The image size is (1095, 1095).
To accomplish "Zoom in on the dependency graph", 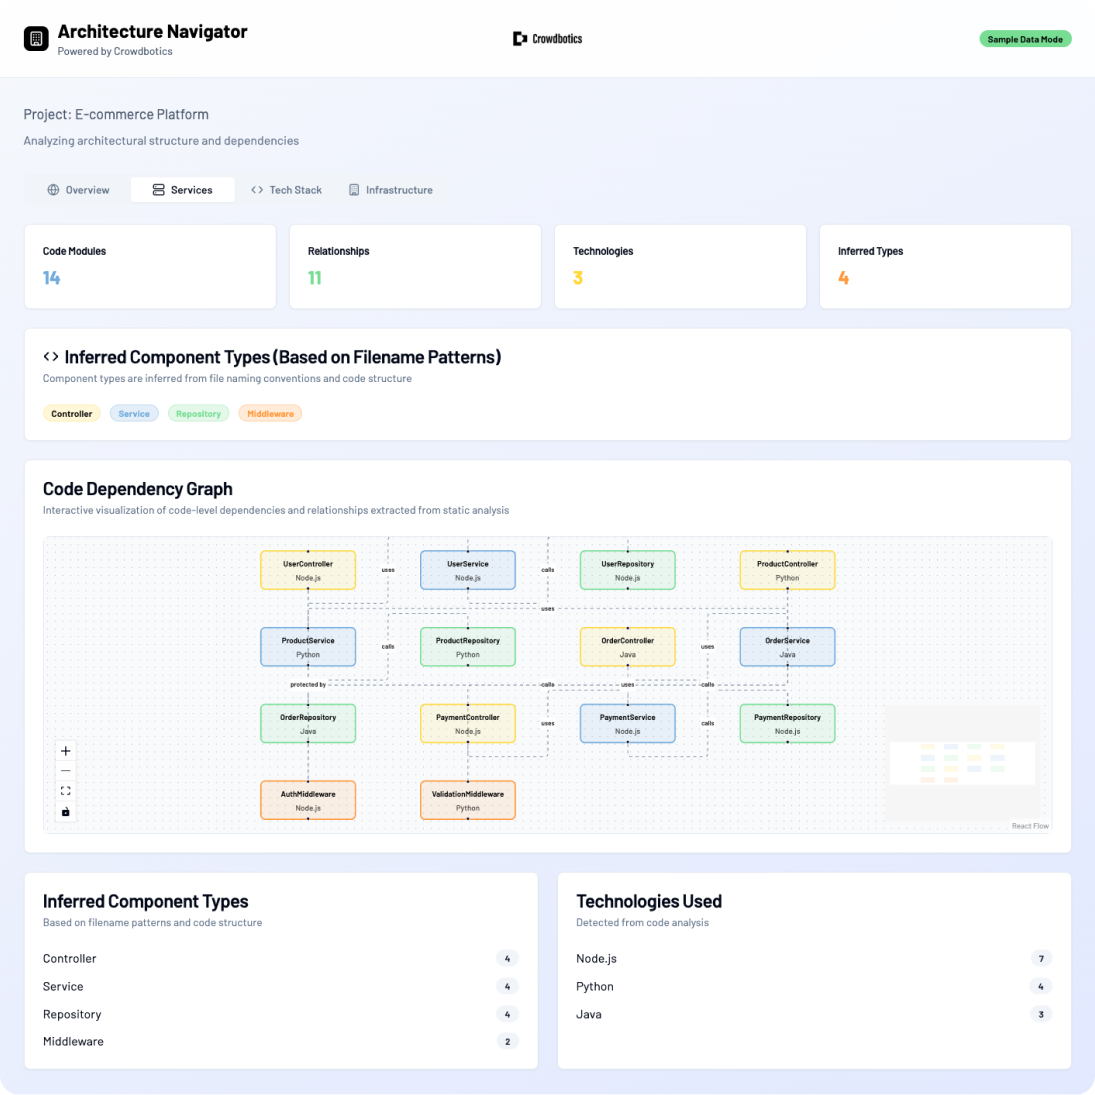I will click(x=65, y=750).
